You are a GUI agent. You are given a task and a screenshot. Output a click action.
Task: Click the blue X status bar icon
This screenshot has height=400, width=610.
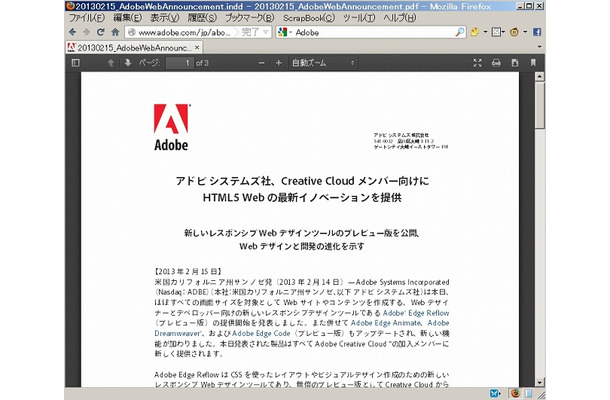493,393
